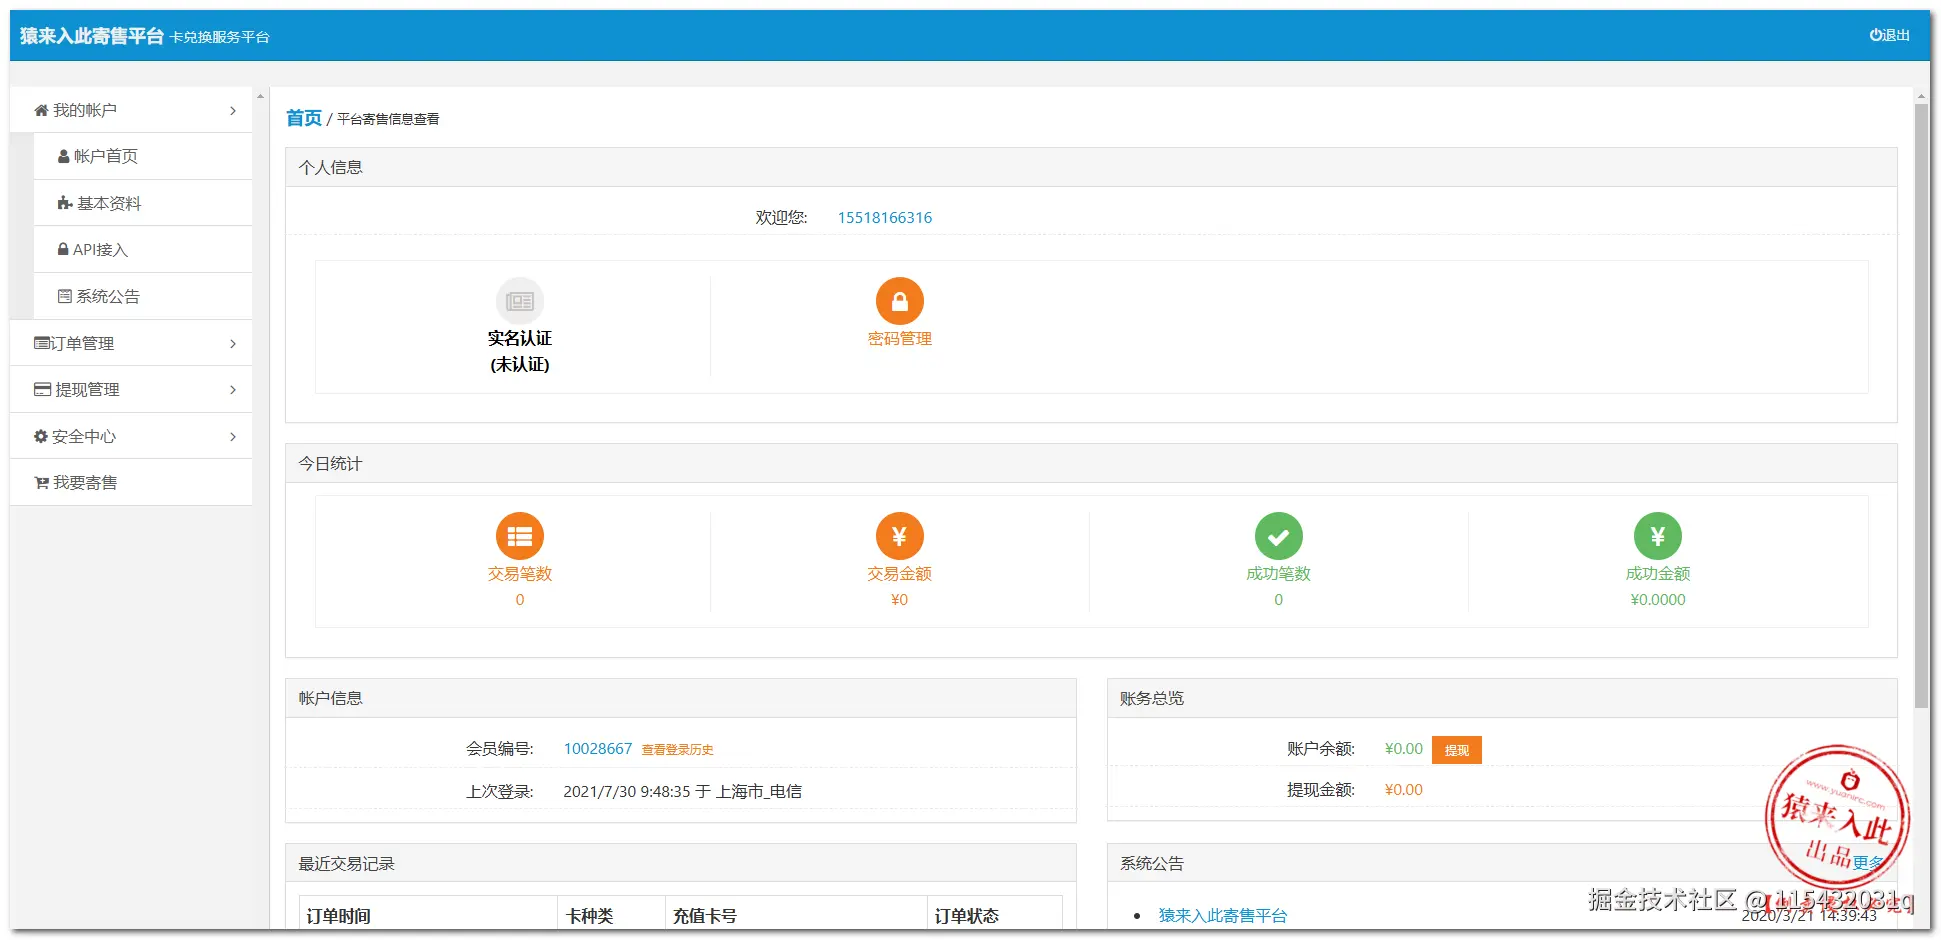Click the notice icon beside 系统公告 in sidebar
This screenshot has height=940, width=1941.
pyautogui.click(x=65, y=296)
